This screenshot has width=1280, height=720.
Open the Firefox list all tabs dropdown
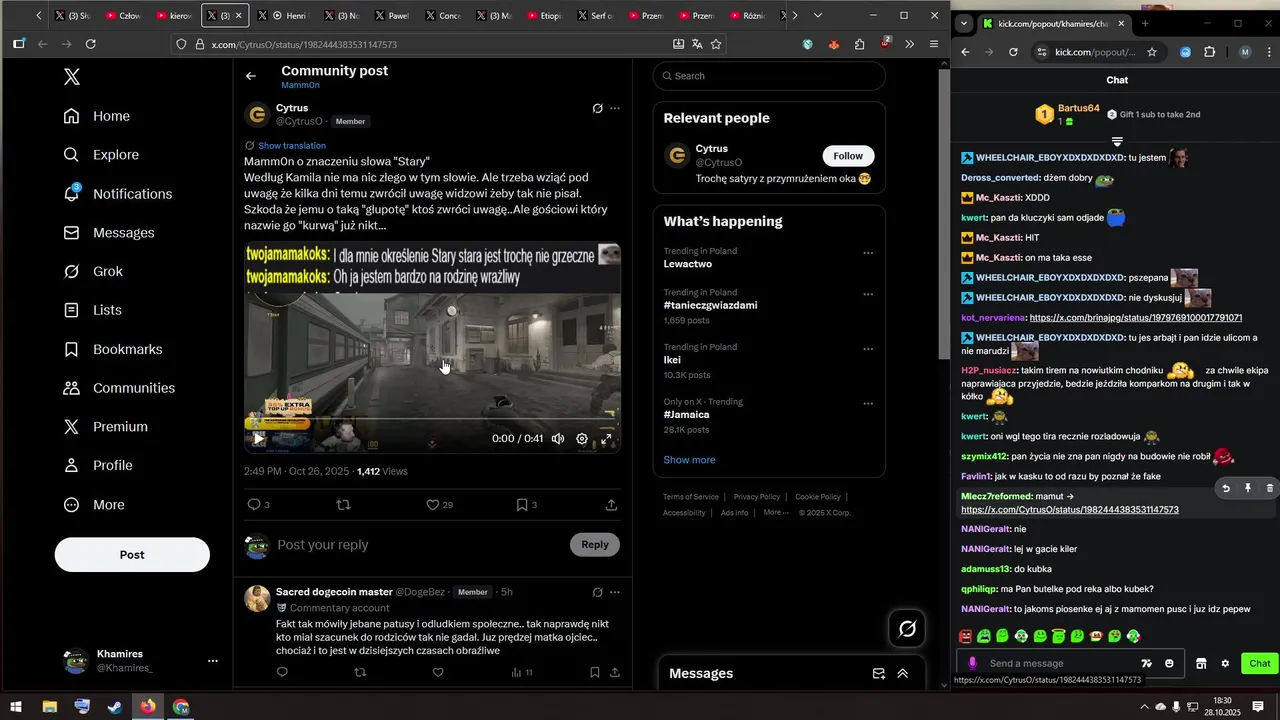(818, 16)
